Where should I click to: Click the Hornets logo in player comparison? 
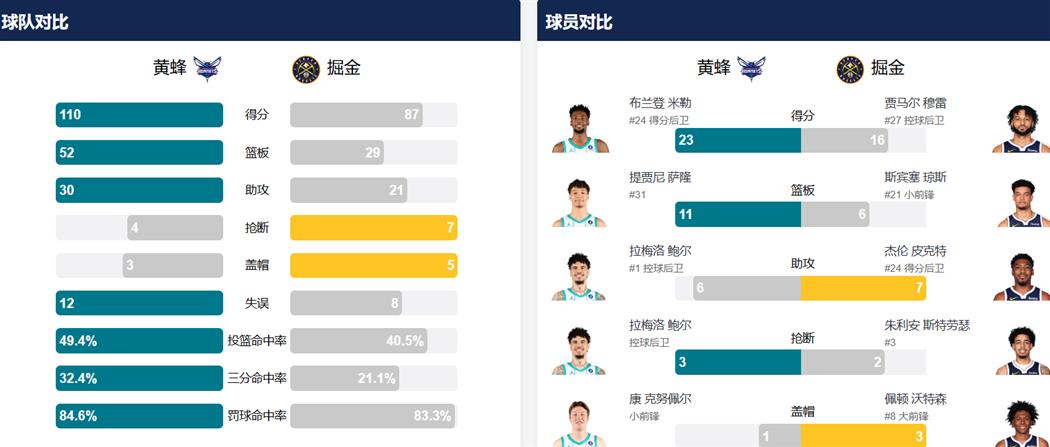pyautogui.click(x=752, y=68)
